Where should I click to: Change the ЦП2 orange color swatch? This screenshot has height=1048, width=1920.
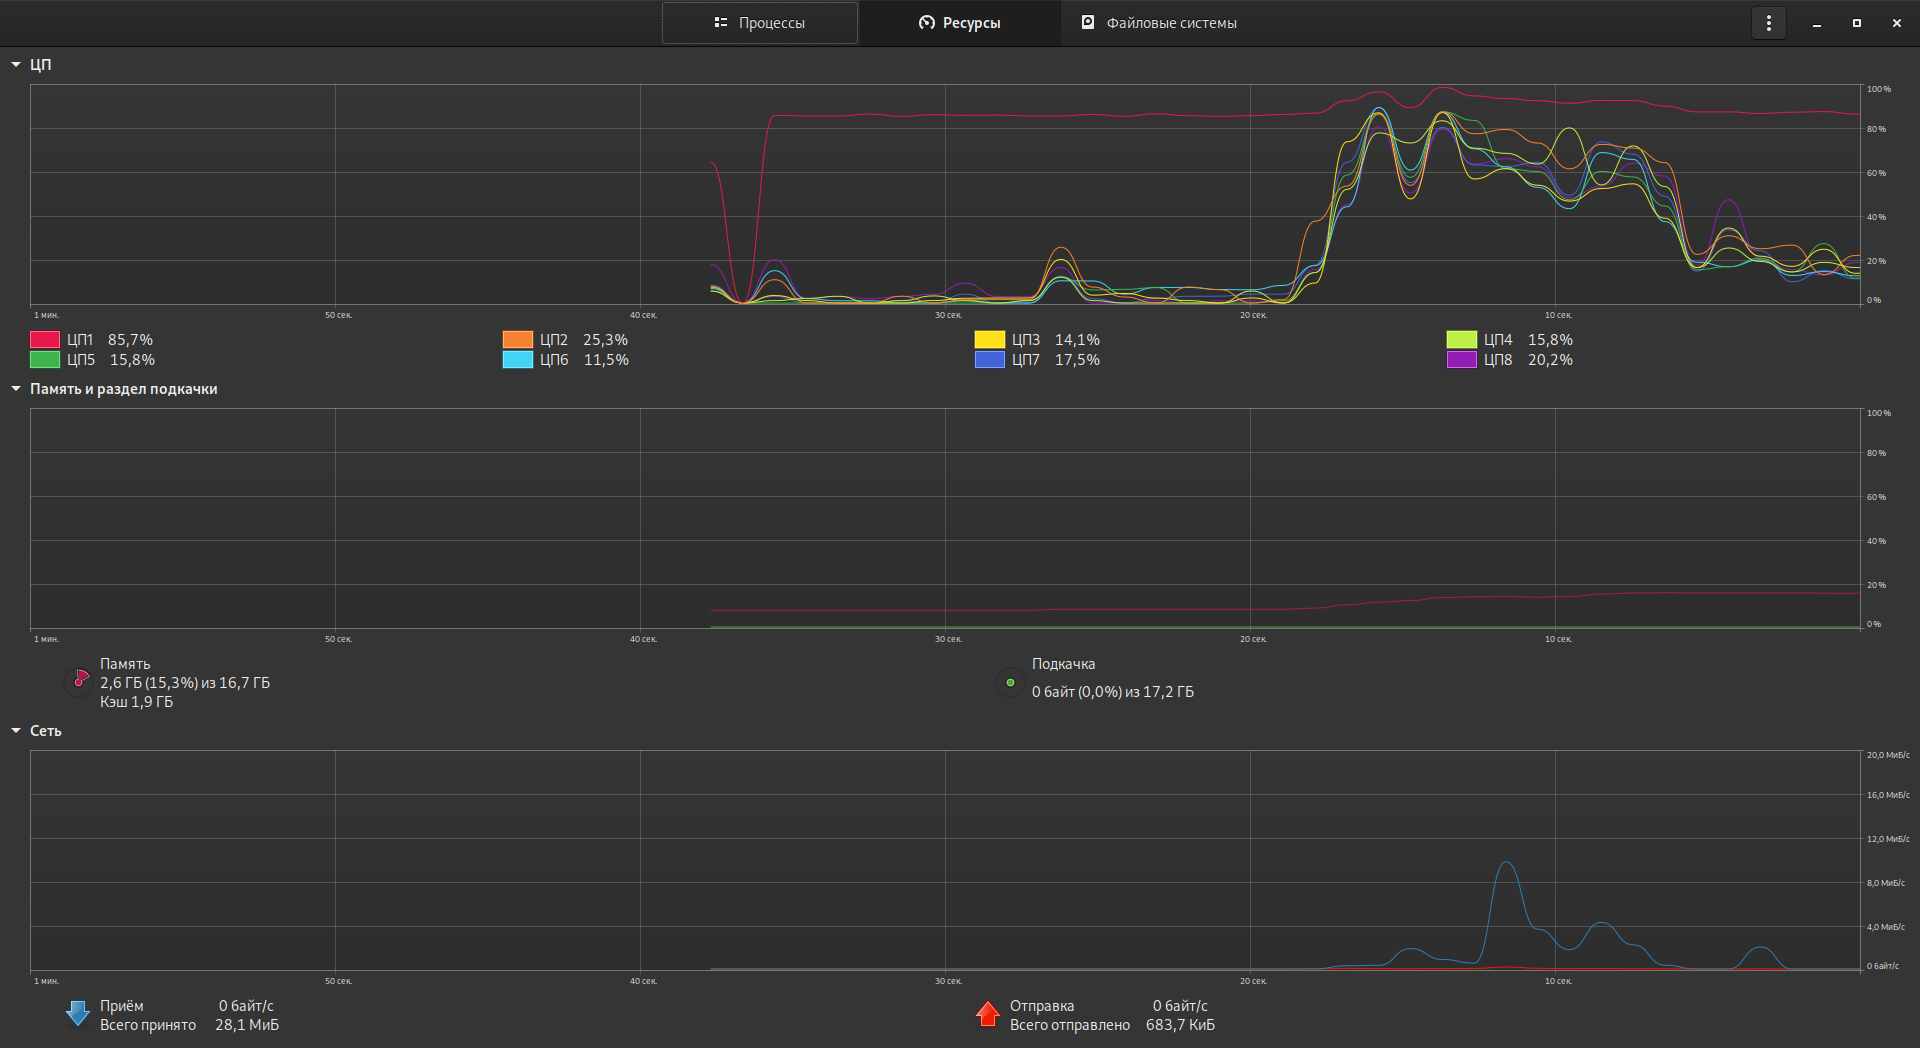pos(517,340)
